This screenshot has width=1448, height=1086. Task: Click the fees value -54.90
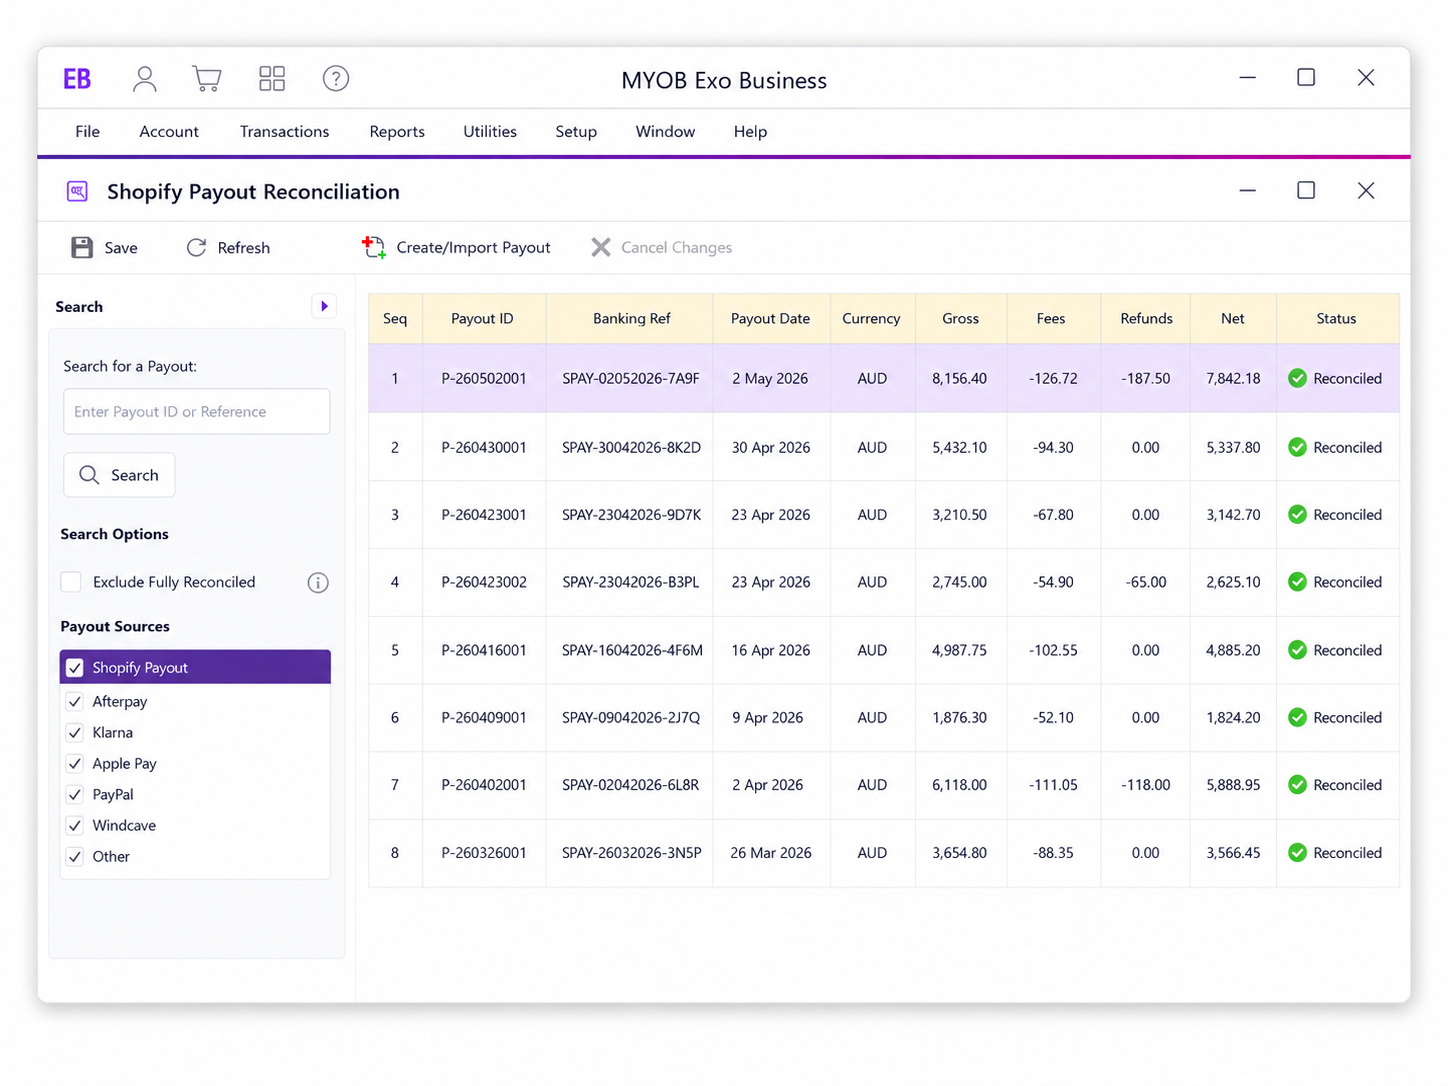tap(1053, 583)
